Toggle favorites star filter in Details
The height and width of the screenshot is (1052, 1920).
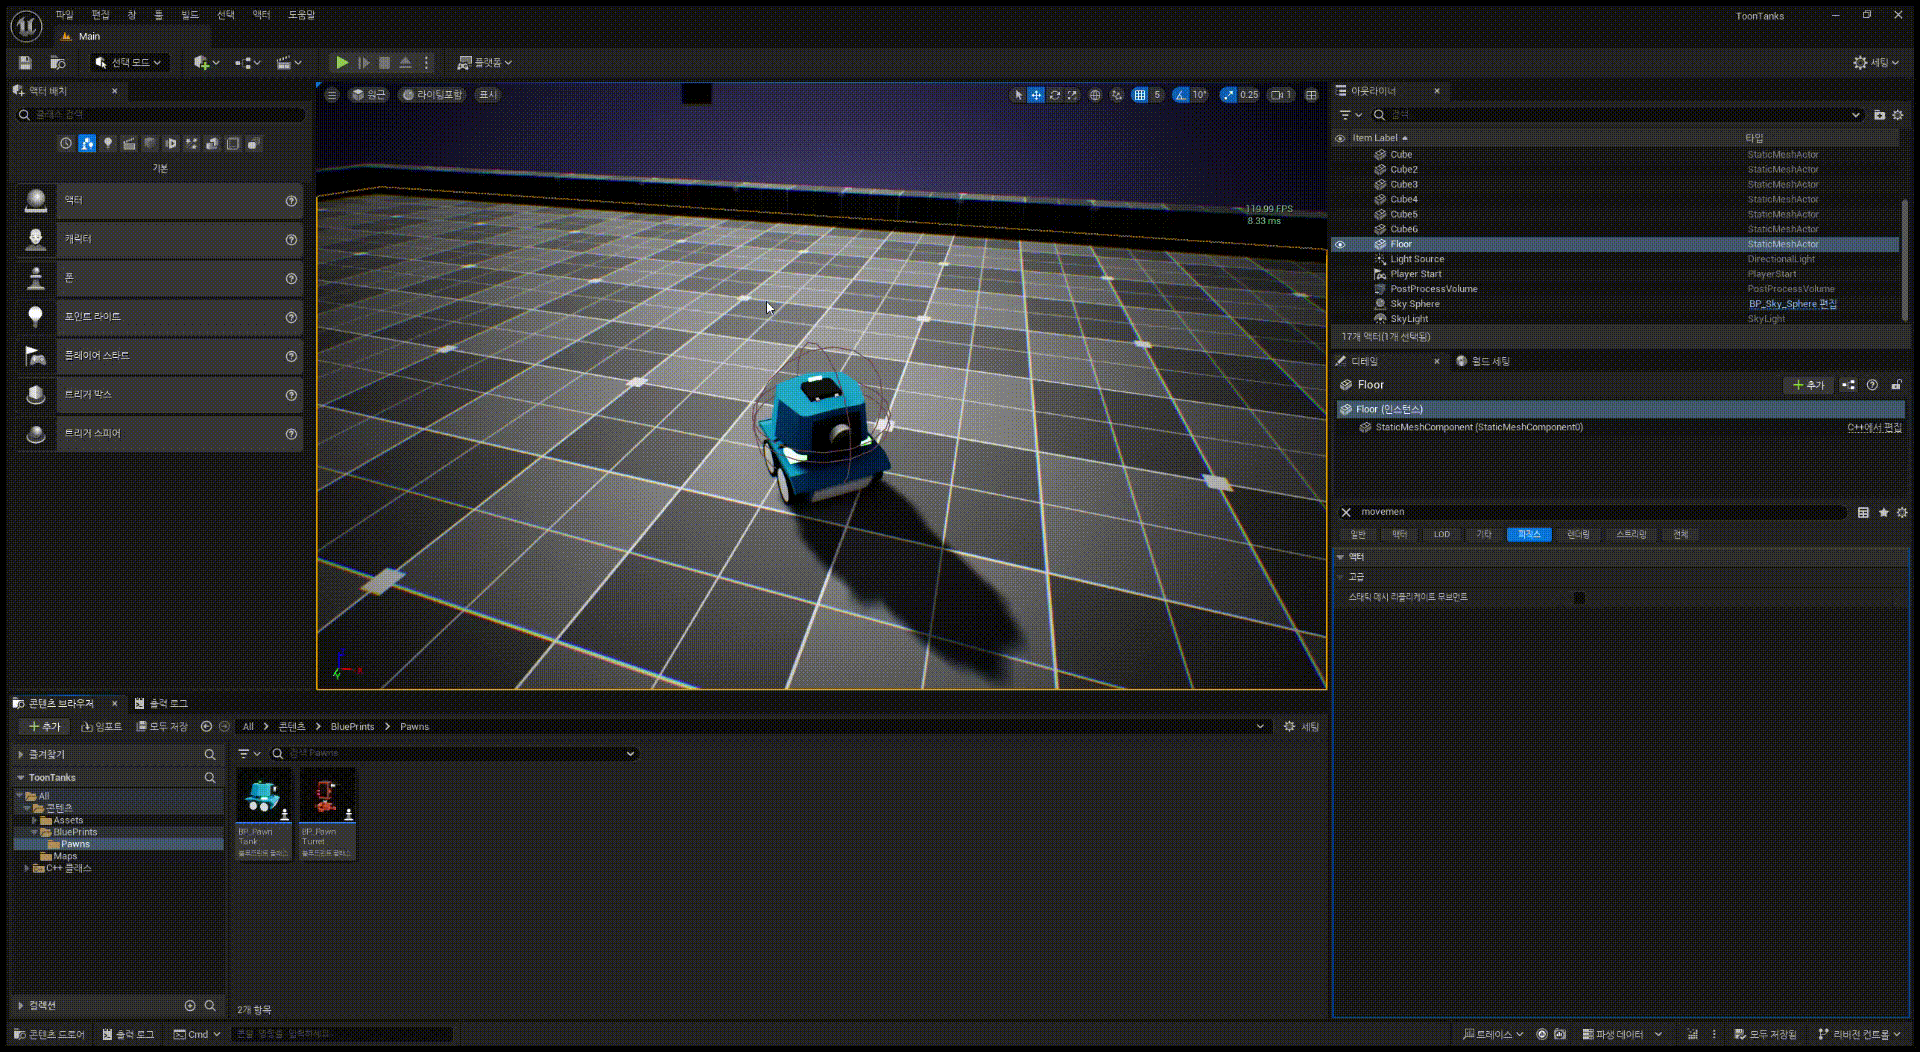pyautogui.click(x=1883, y=512)
